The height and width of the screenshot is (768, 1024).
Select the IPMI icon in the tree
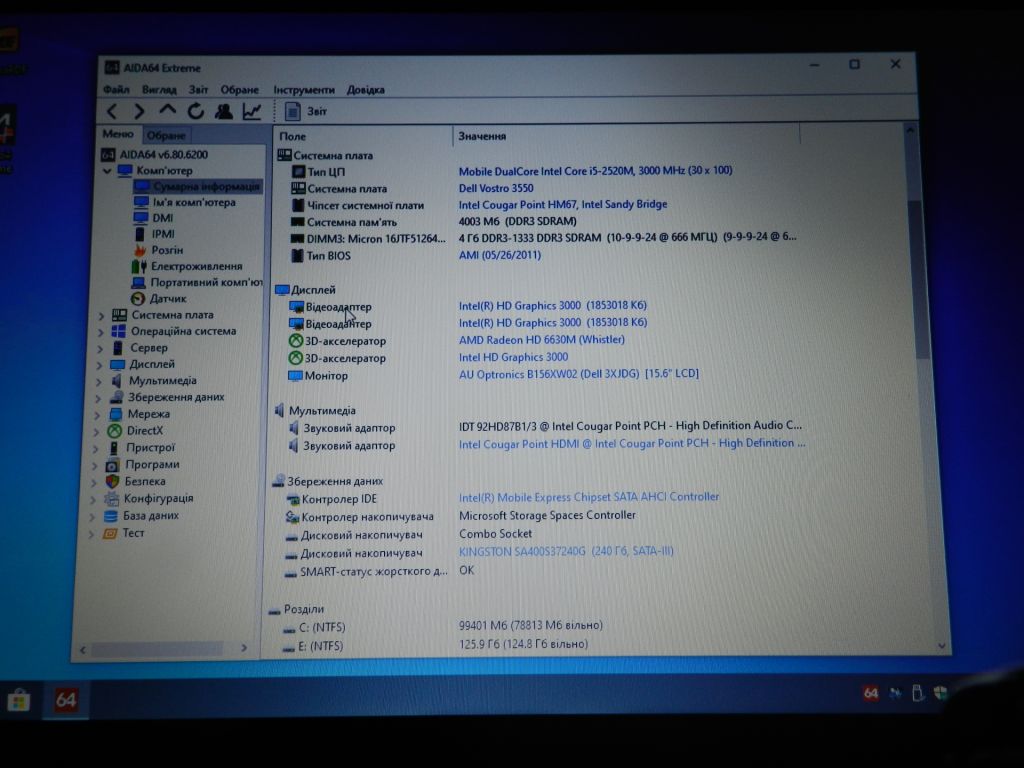[x=140, y=234]
